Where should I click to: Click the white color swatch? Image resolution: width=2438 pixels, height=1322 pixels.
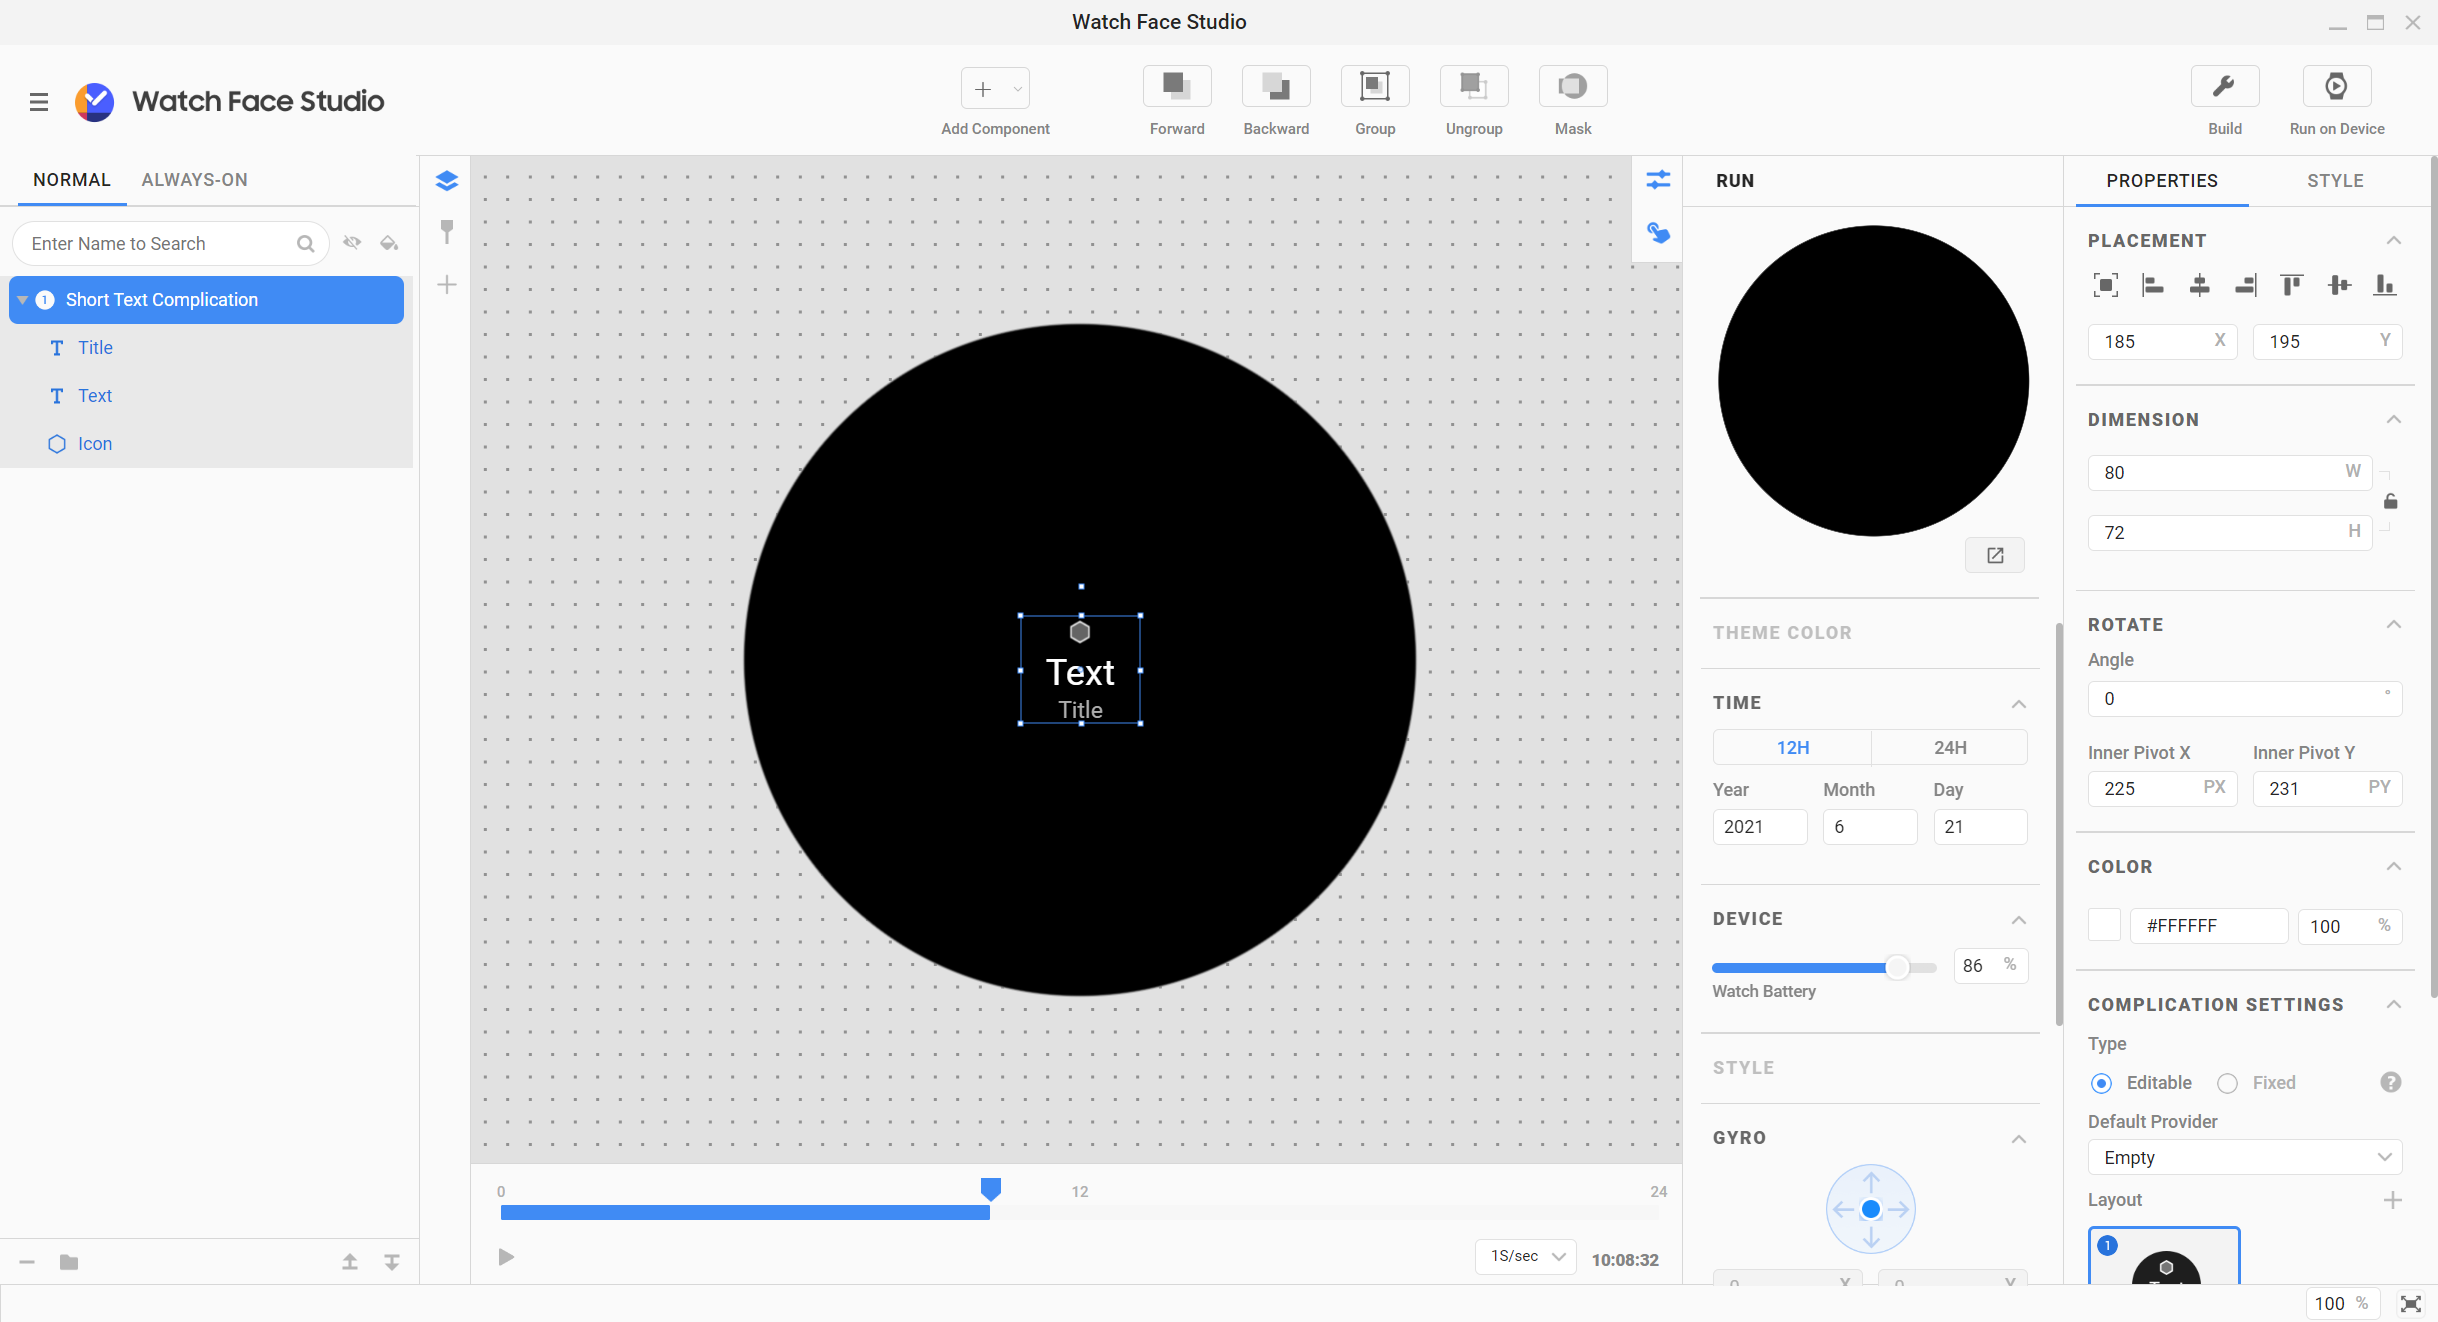click(2104, 925)
